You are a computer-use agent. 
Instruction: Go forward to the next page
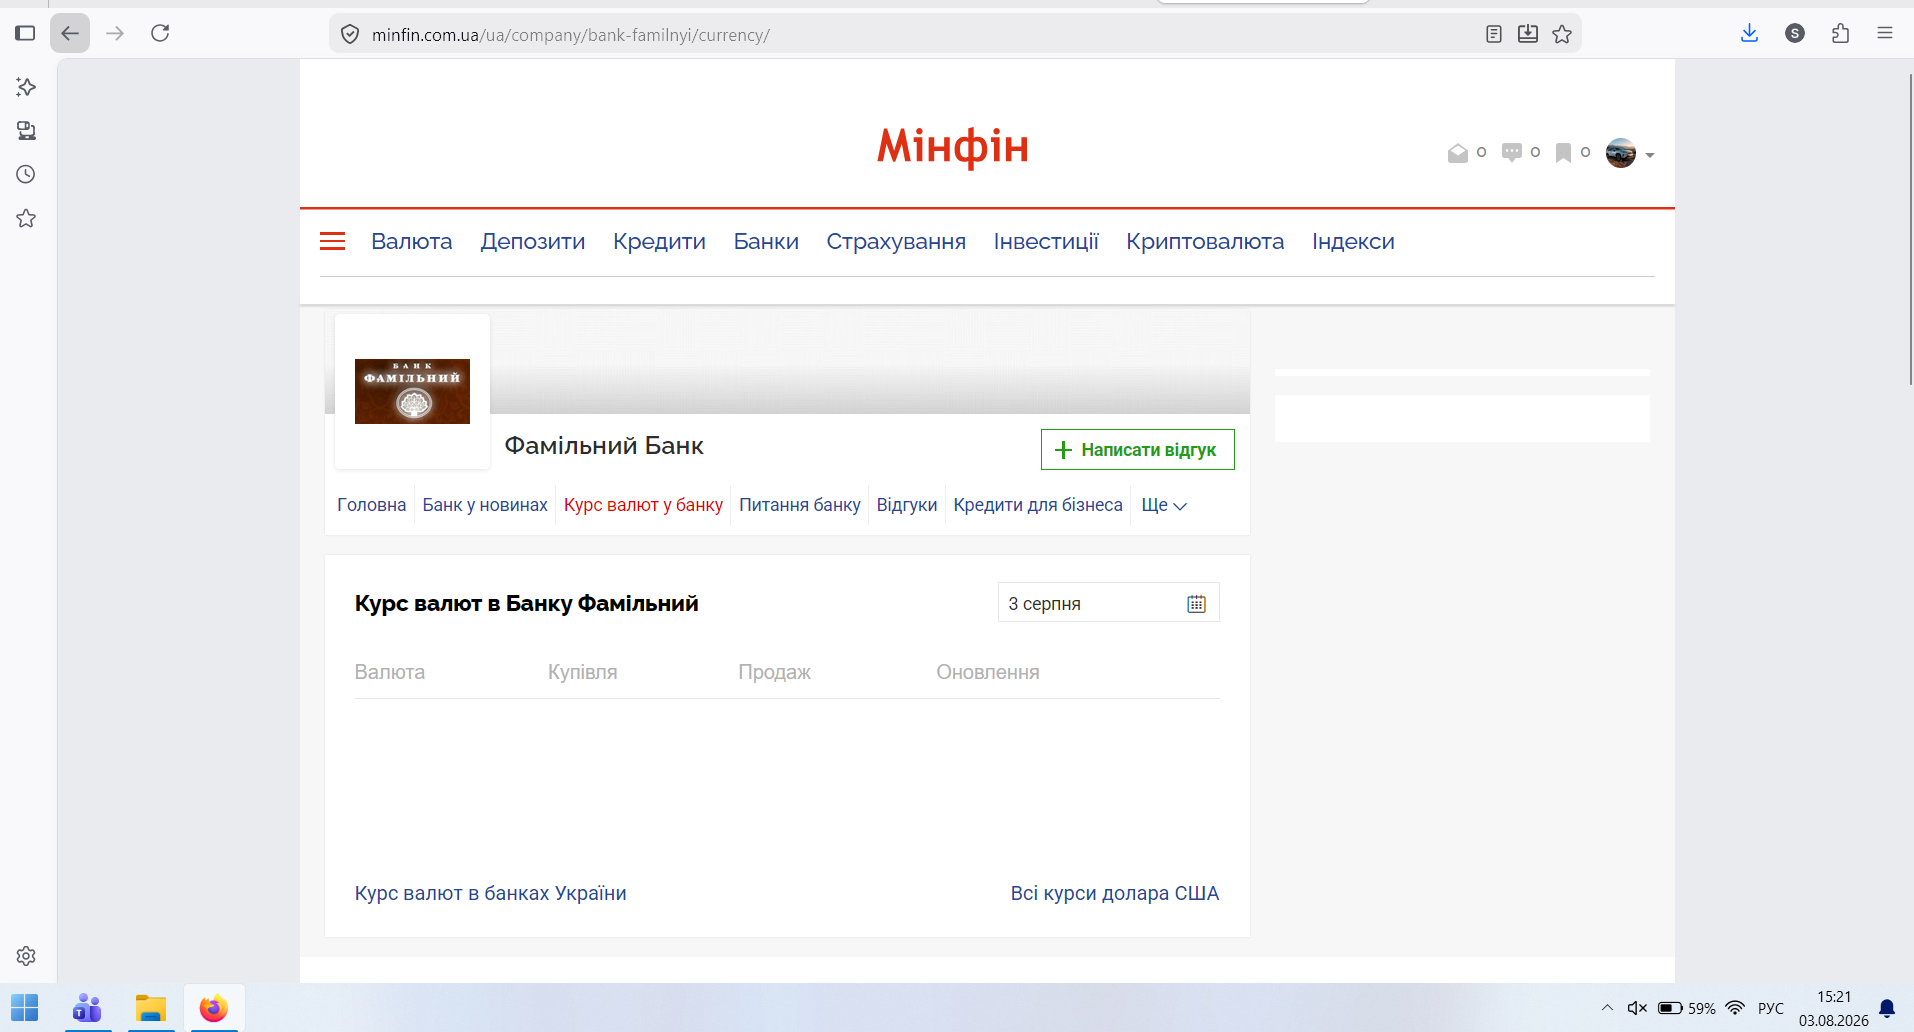click(x=115, y=33)
